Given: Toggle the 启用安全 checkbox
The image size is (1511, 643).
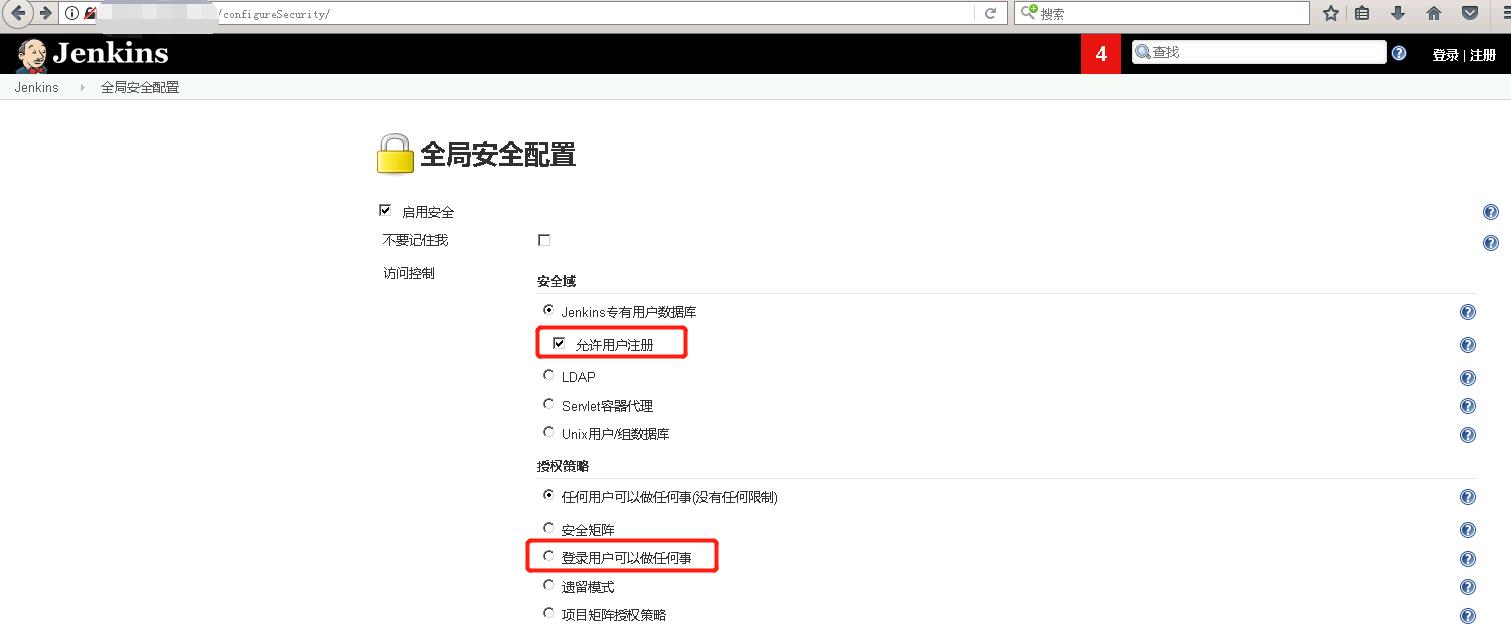Looking at the screenshot, I should pos(385,210).
